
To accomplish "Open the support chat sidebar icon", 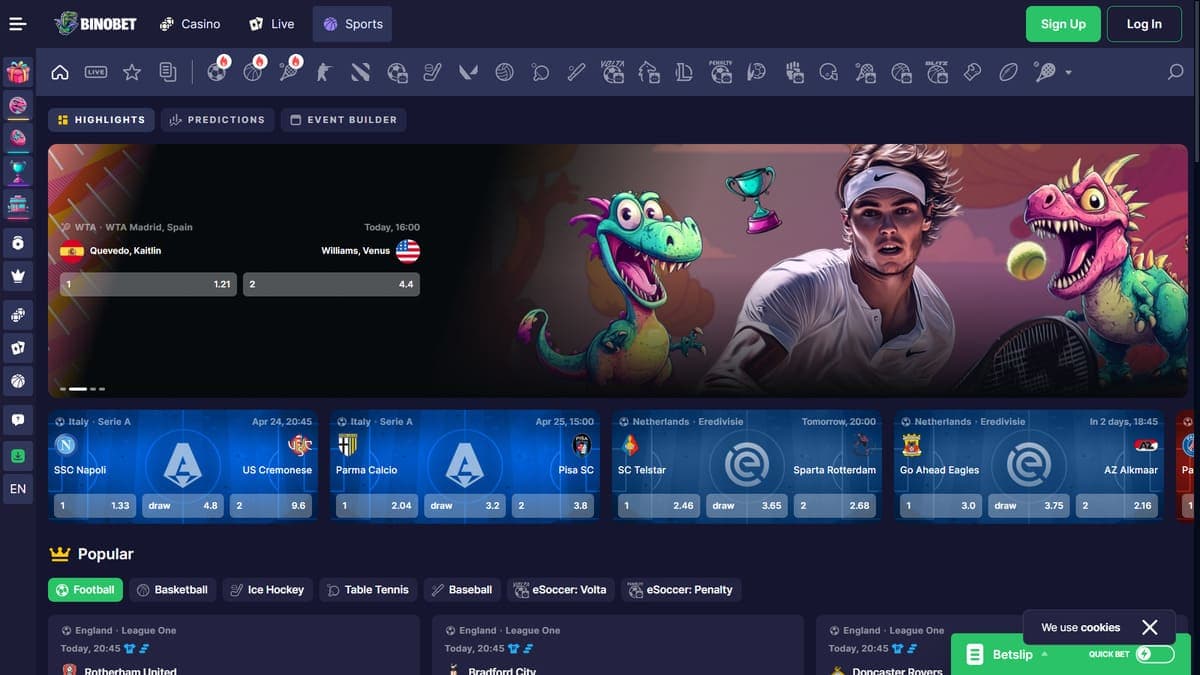I will 18,420.
